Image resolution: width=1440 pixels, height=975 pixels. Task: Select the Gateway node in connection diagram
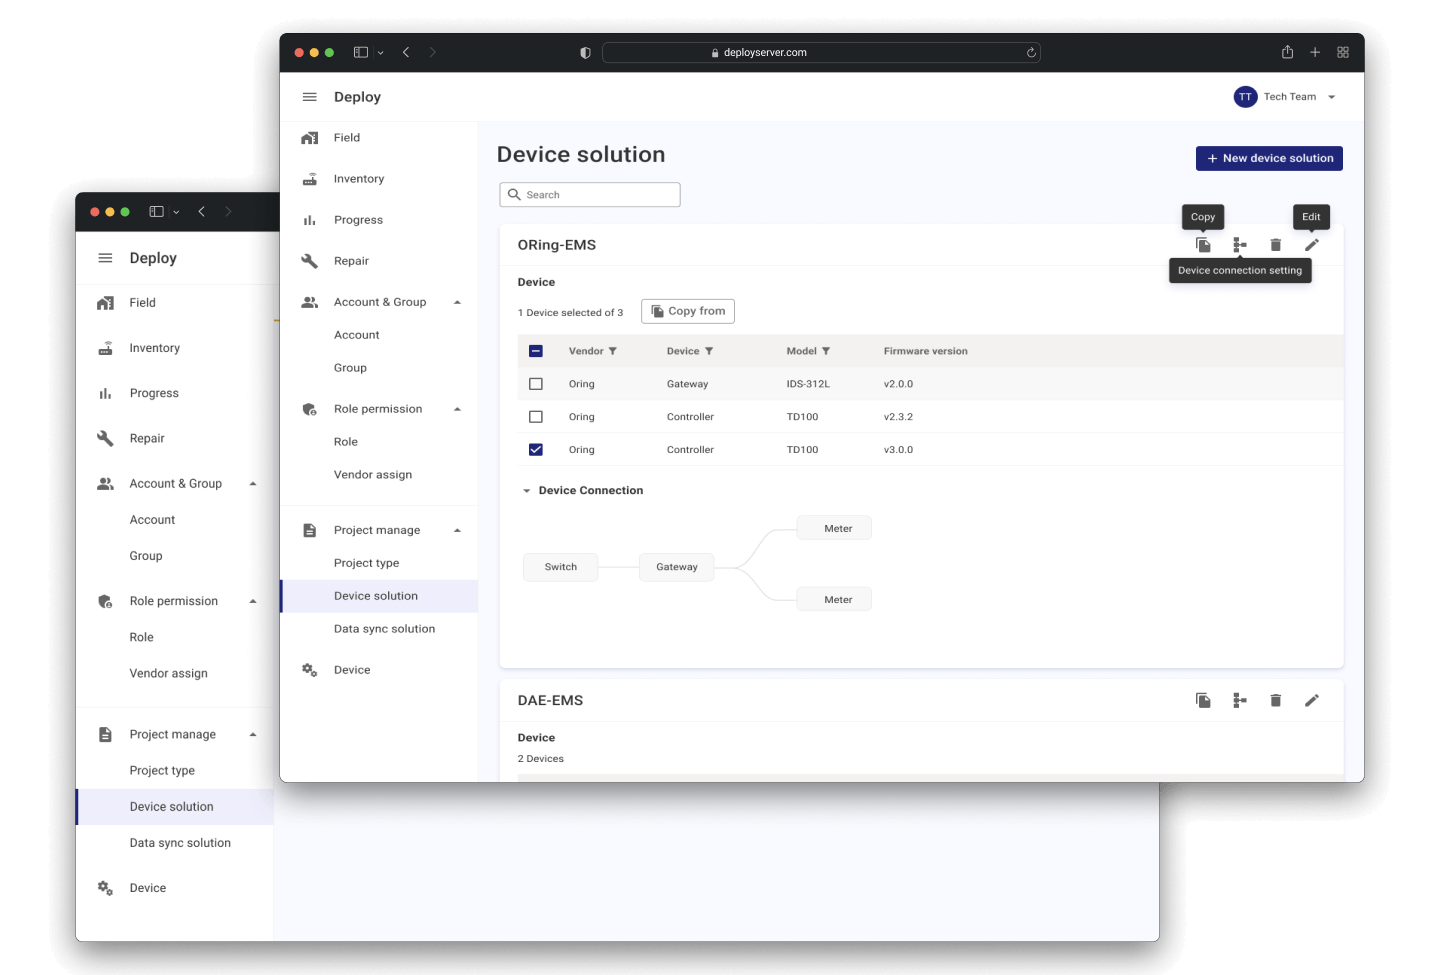(677, 567)
